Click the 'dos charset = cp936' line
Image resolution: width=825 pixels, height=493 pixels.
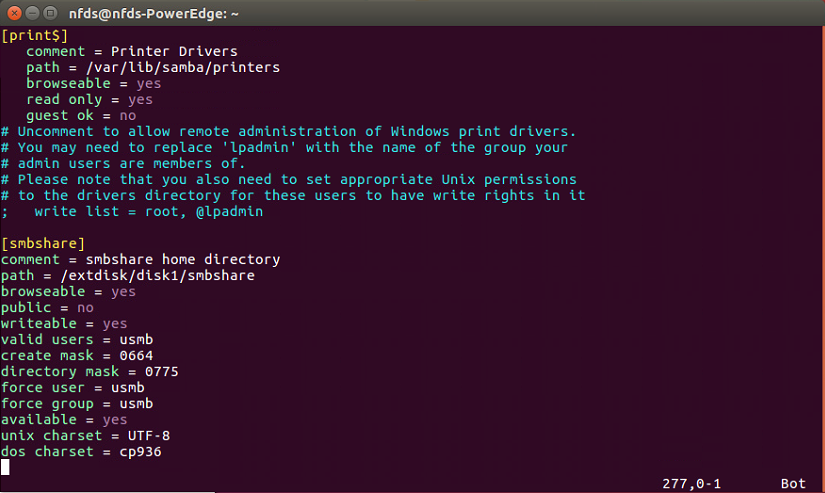tap(81, 451)
